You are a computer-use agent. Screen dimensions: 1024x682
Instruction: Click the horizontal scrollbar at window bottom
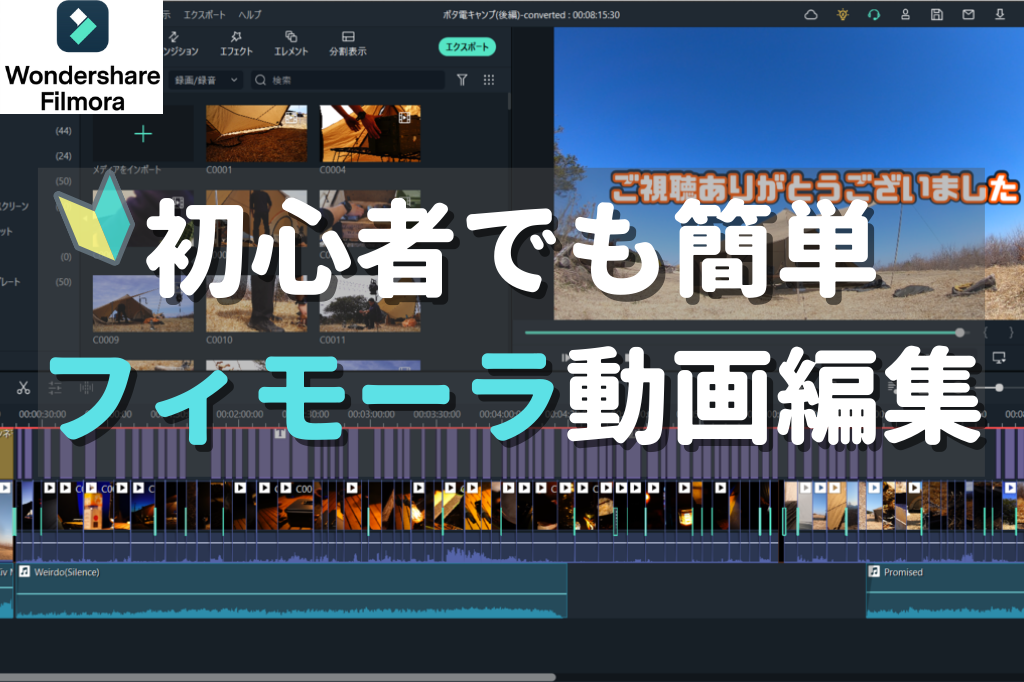(x=278, y=677)
